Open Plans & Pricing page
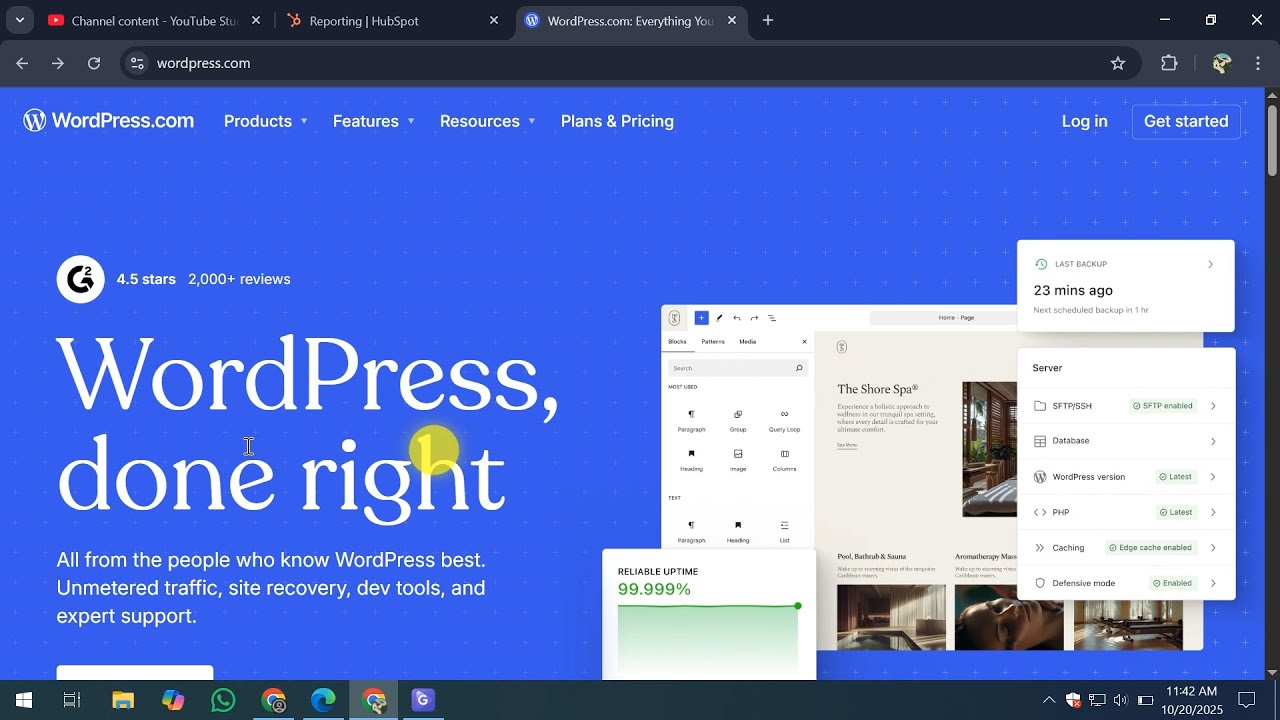 [x=617, y=121]
